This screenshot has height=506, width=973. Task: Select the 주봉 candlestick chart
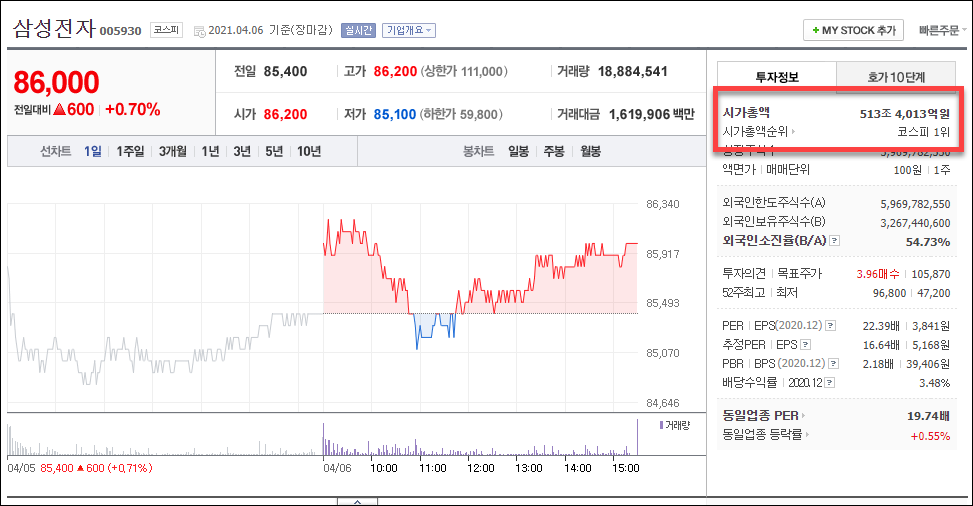coord(554,151)
